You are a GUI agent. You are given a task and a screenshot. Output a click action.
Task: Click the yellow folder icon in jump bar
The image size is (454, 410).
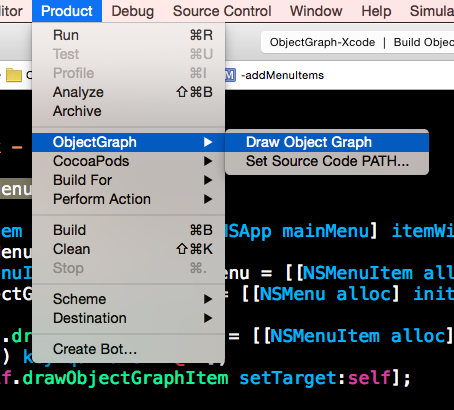[x=14, y=75]
